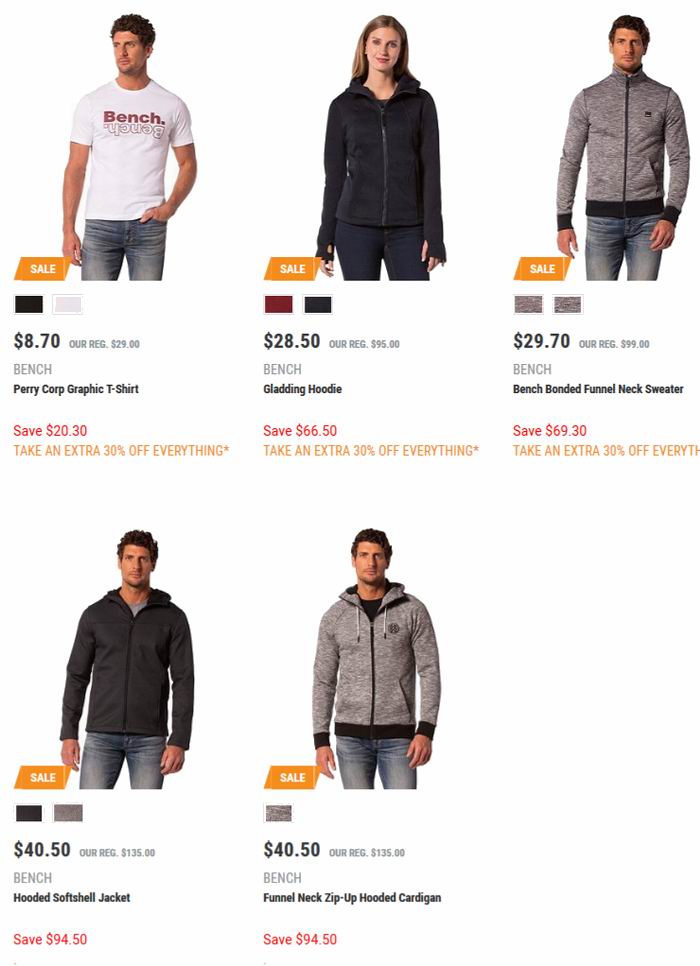This screenshot has height=966, width=700.
Task: Open Bench Bonded Funnel Neck Sweater link
Action: [598, 389]
